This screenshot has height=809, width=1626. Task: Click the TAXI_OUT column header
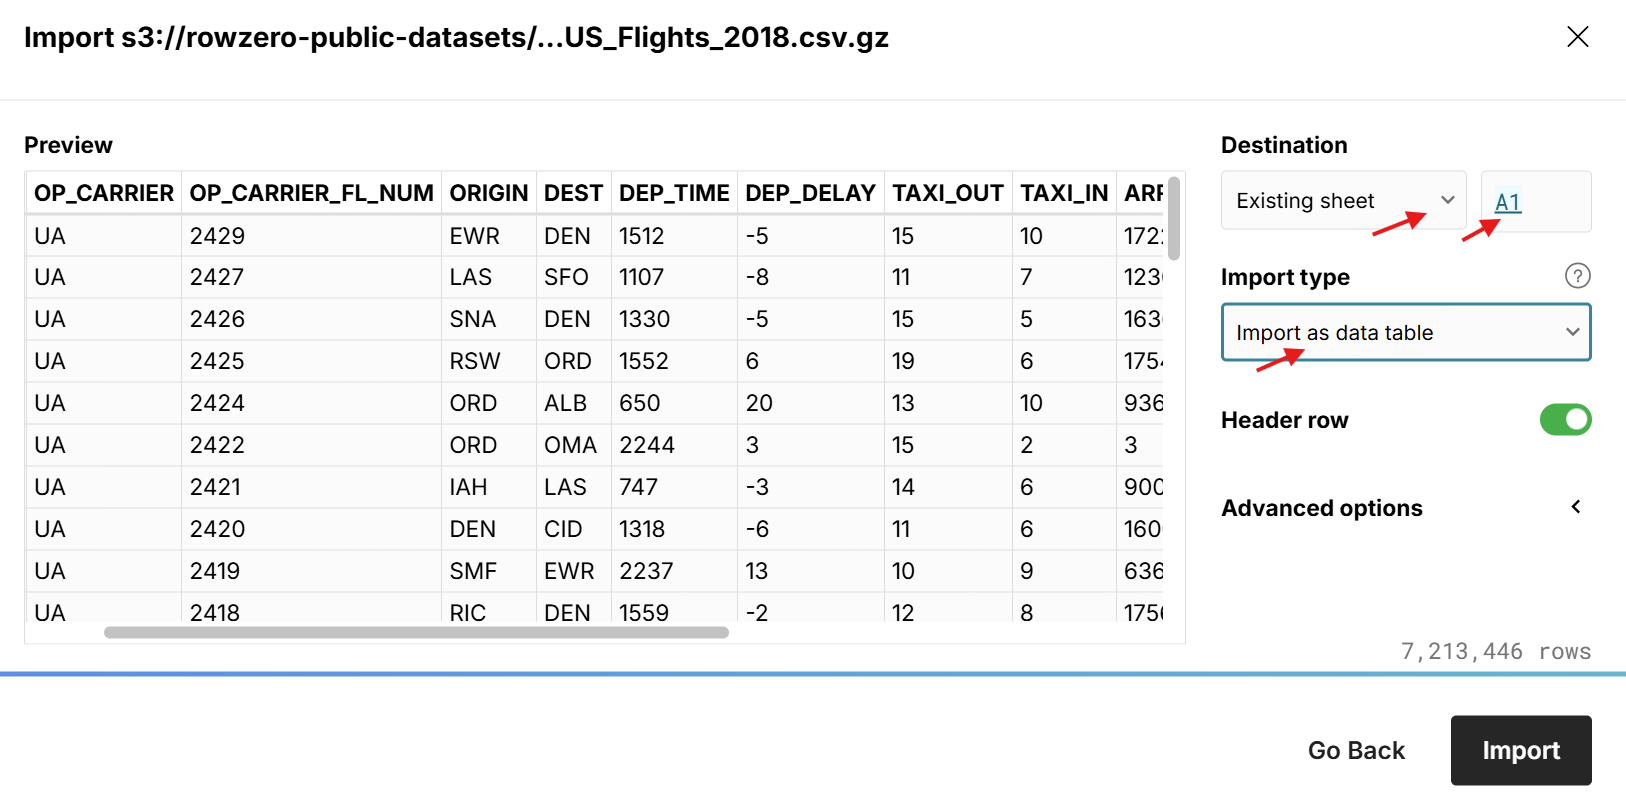tap(947, 193)
